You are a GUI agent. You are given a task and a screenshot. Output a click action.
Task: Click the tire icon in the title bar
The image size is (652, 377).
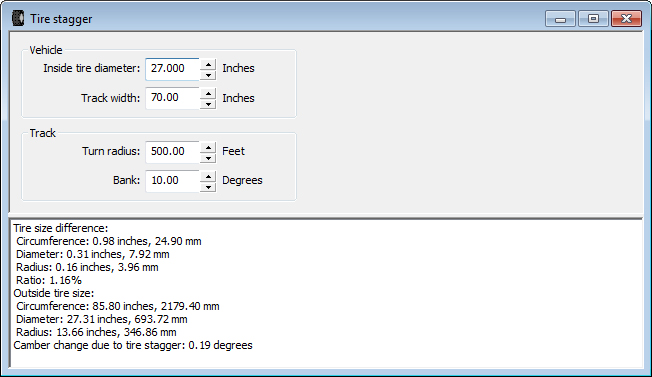(x=18, y=18)
